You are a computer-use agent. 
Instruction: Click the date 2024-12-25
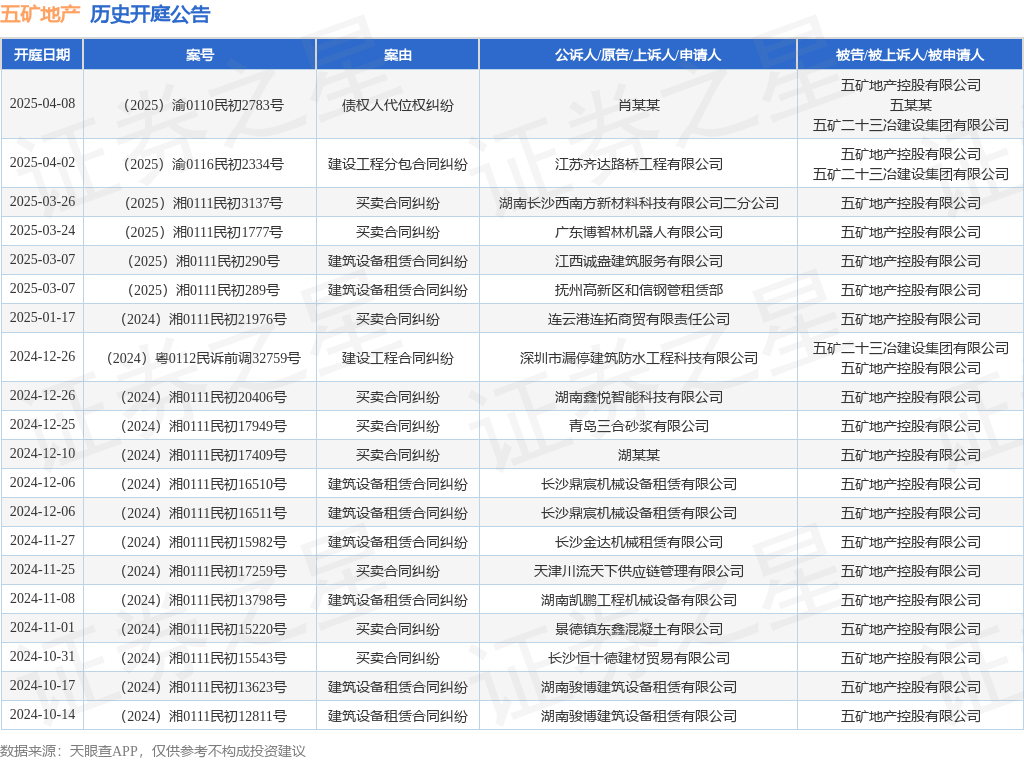pos(42,424)
